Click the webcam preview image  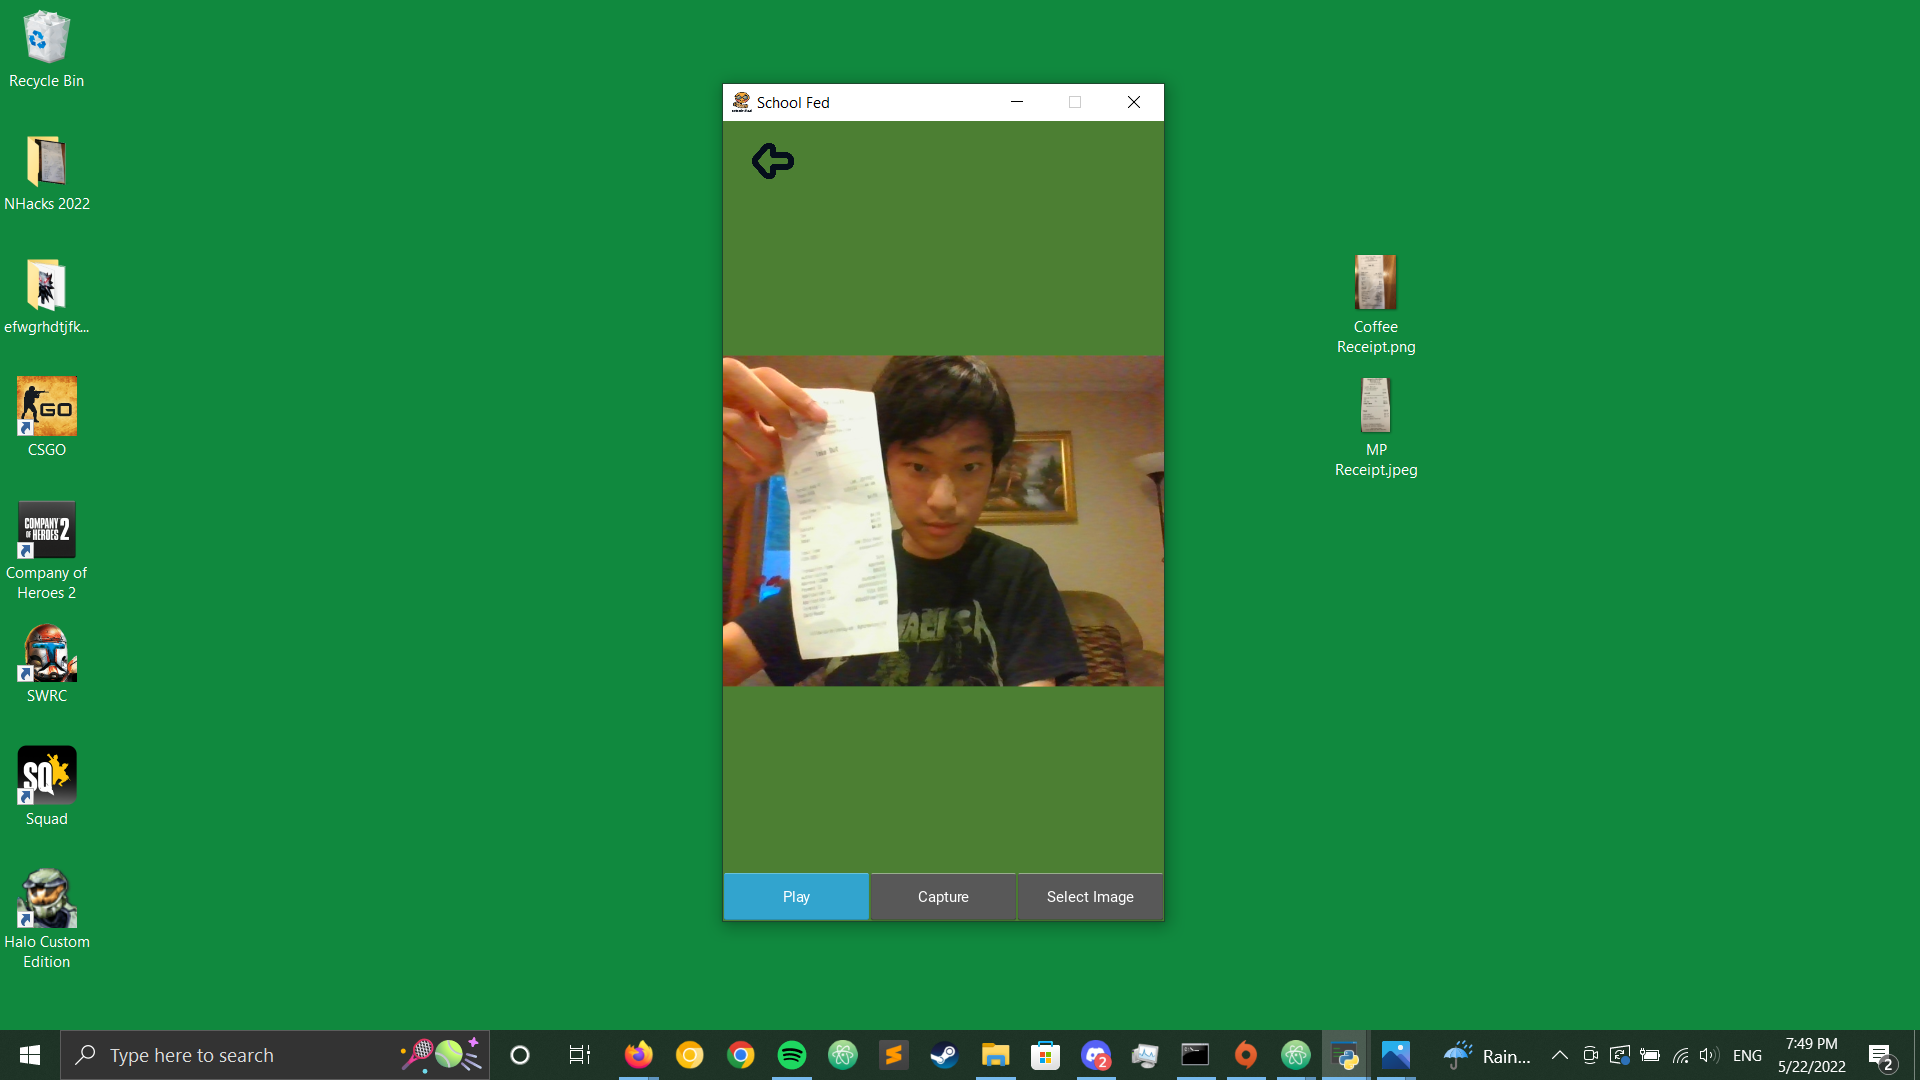click(x=943, y=520)
